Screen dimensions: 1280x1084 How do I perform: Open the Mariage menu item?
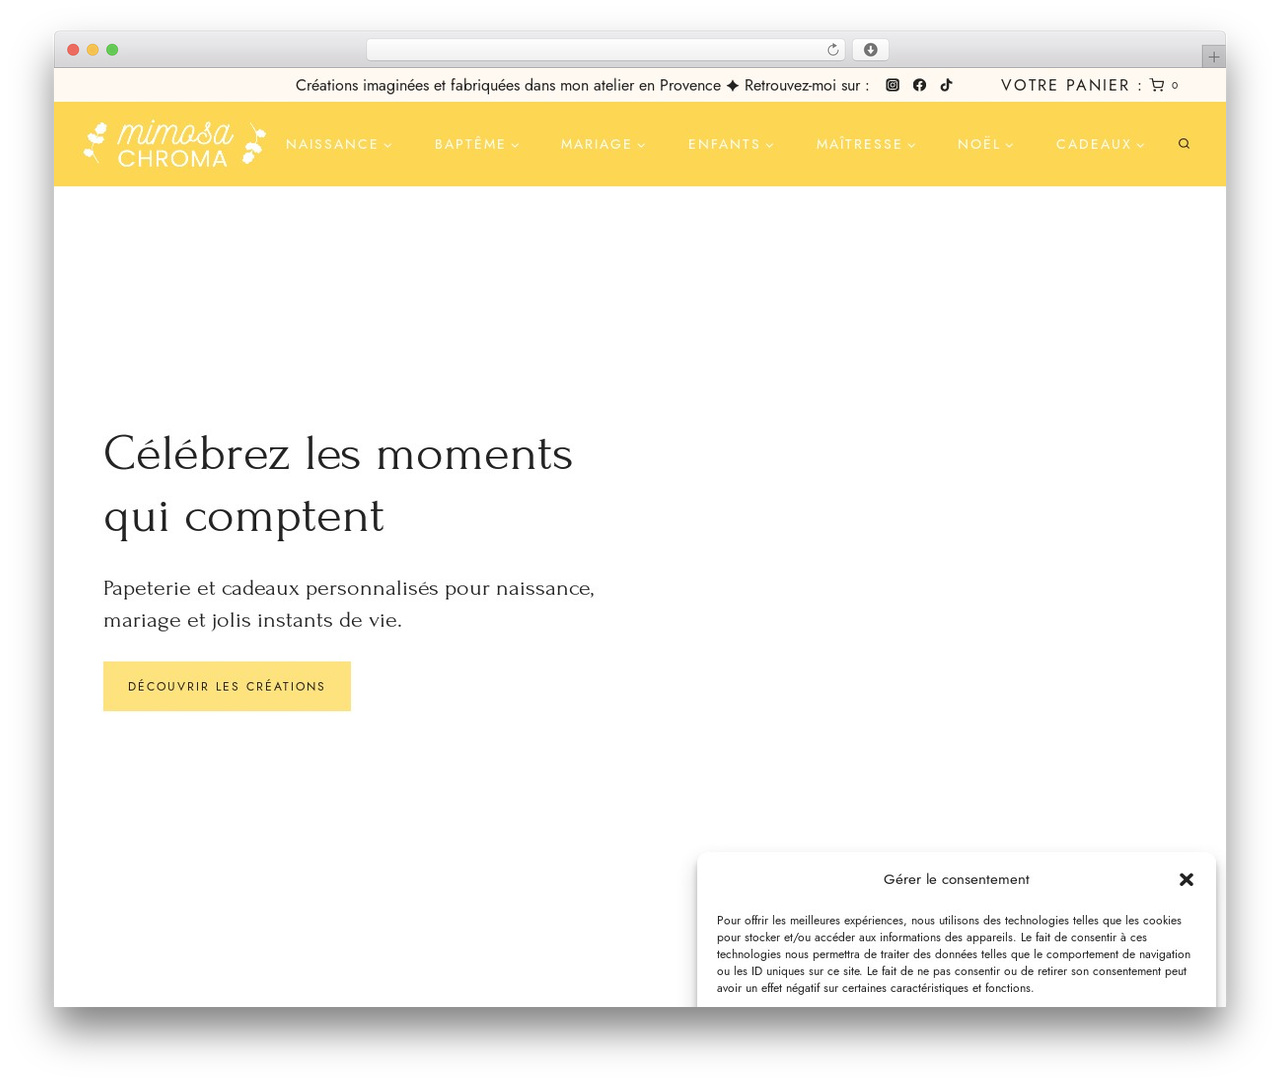click(596, 144)
